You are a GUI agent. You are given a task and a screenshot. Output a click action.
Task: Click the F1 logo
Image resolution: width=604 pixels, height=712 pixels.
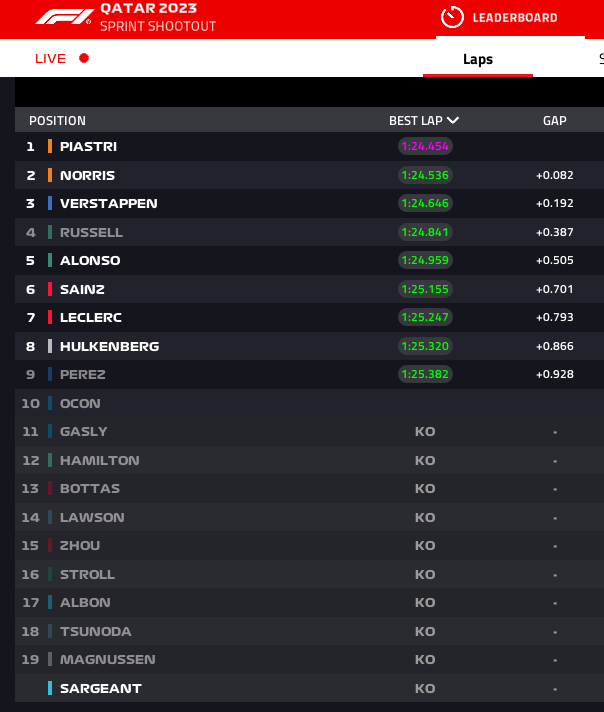pos(64,17)
